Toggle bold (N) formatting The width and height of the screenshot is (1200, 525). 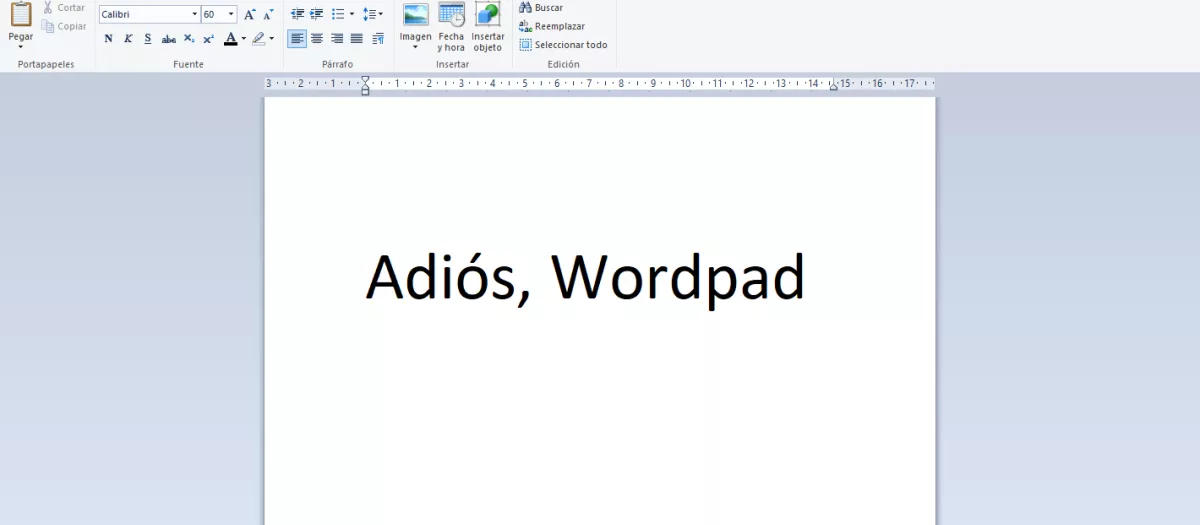click(108, 39)
